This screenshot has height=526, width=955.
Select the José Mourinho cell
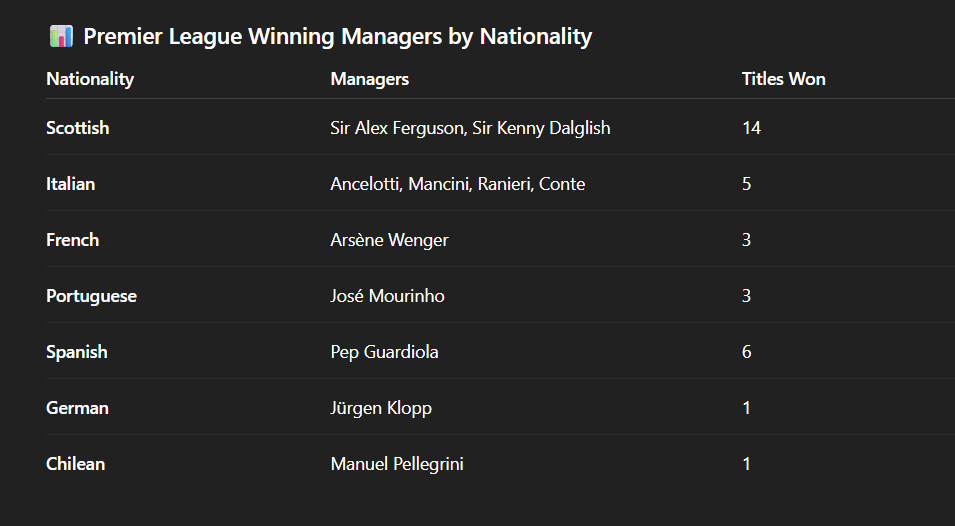pos(387,296)
